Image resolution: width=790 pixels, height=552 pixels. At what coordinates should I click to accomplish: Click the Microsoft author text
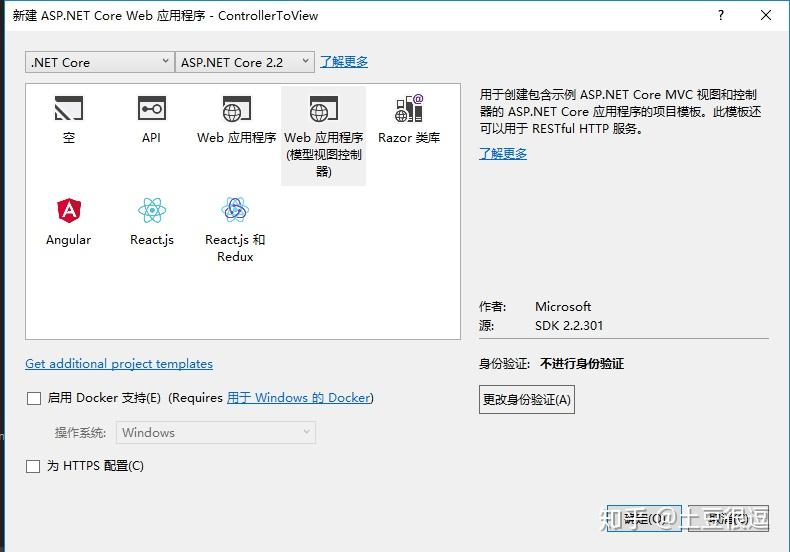(x=563, y=307)
